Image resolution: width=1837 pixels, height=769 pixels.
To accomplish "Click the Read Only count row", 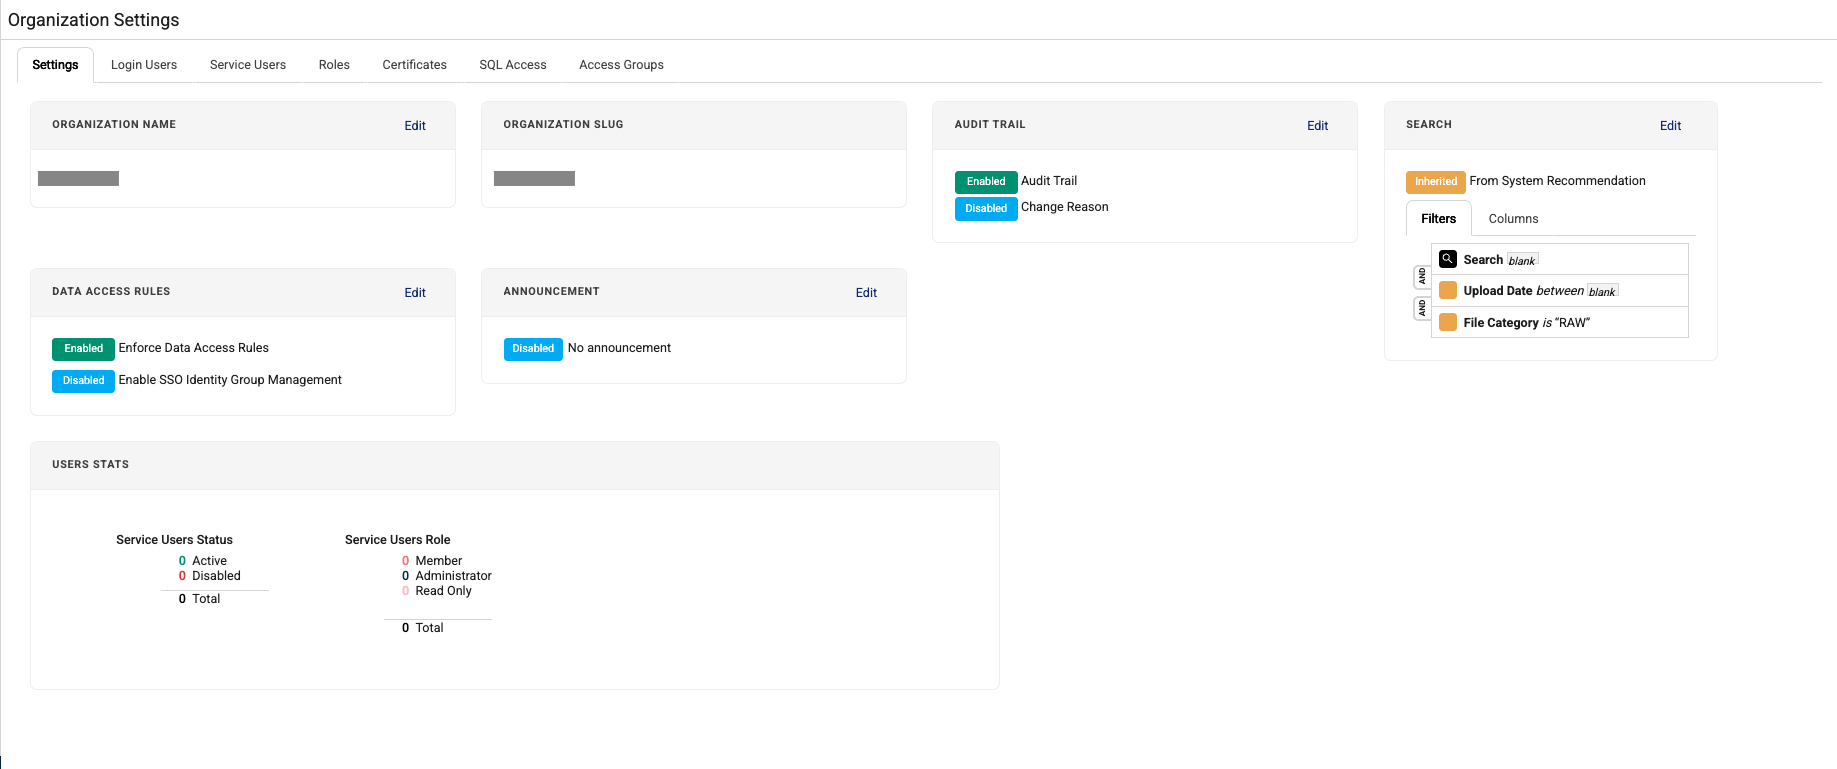I will pos(437,591).
